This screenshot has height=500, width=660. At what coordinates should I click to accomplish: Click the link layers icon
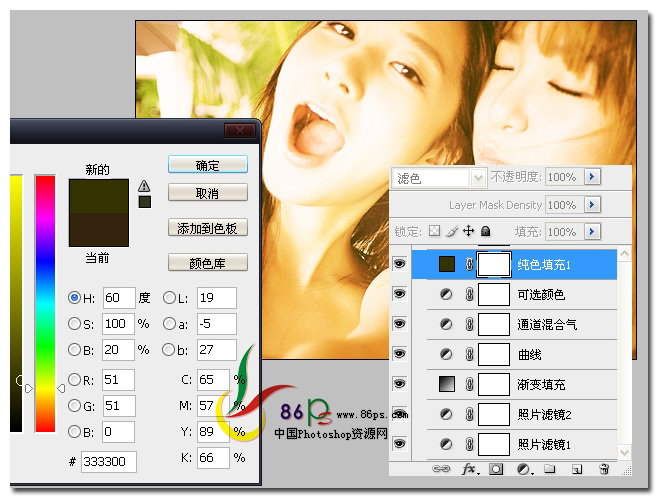(x=439, y=468)
